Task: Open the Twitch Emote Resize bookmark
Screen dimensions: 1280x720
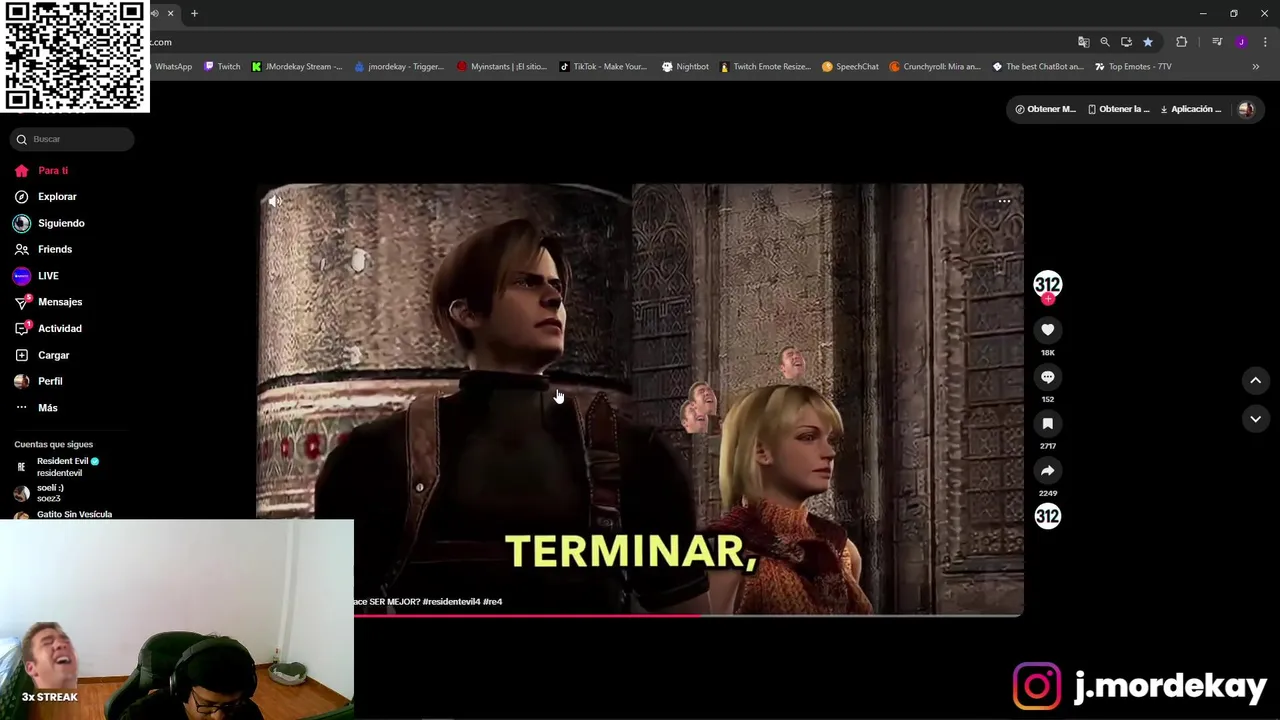Action: pyautogui.click(x=765, y=67)
